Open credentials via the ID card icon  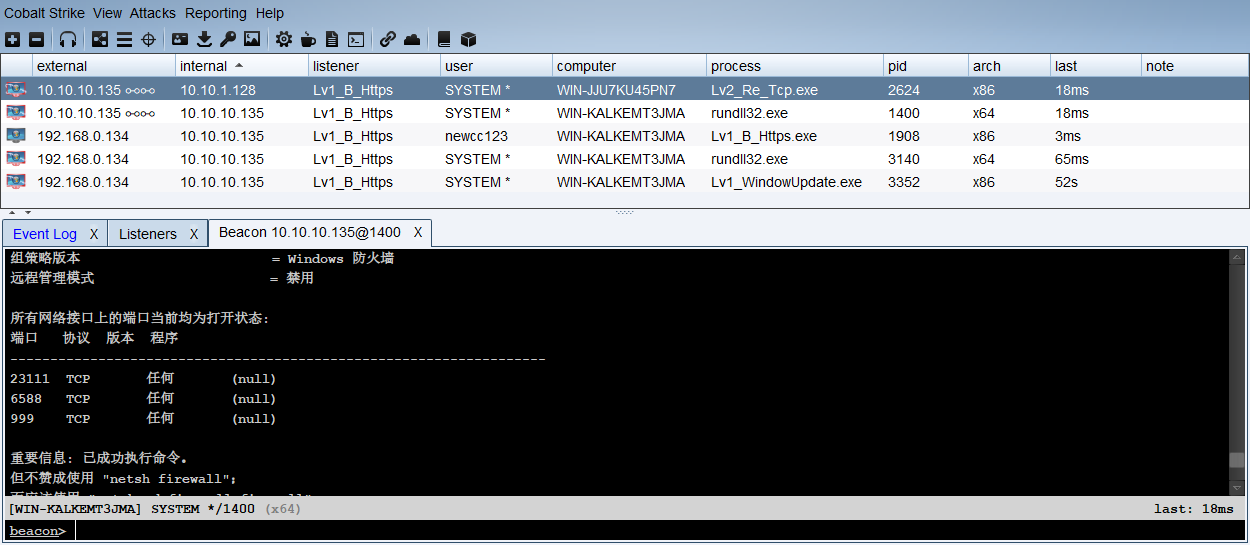(x=180, y=40)
